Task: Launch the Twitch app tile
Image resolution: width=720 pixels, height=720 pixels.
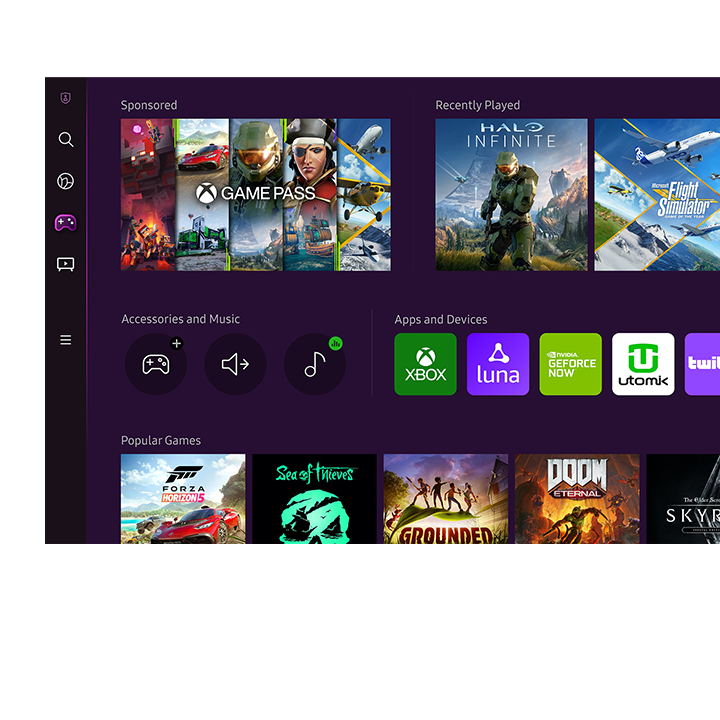Action: pyautogui.click(x=703, y=364)
